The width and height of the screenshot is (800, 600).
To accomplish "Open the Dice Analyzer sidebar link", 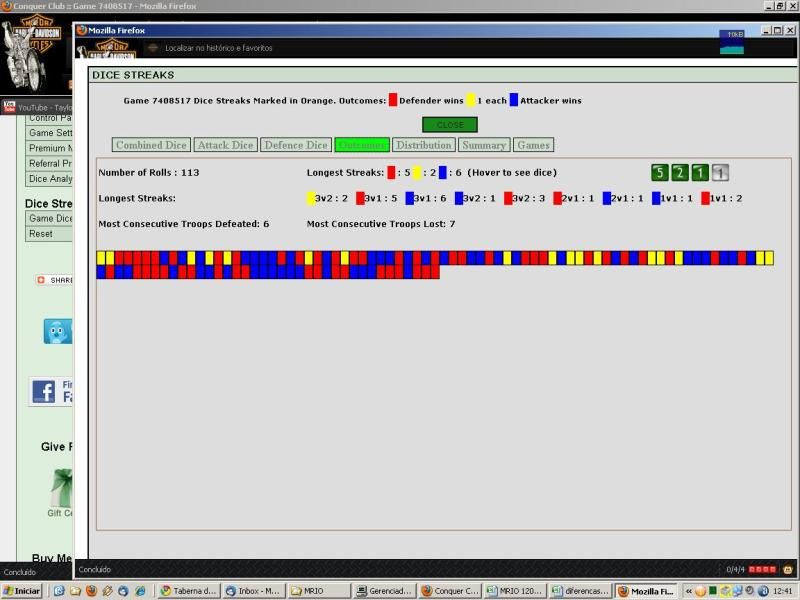I will click(49, 179).
